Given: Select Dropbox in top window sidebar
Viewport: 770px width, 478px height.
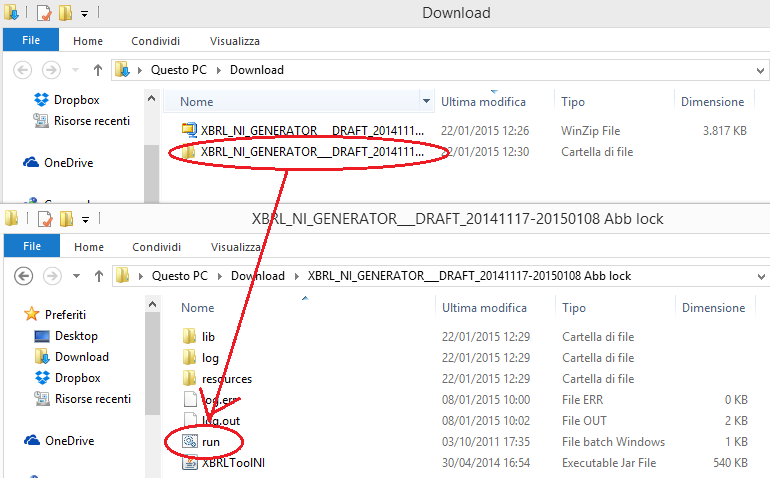Looking at the screenshot, I should 76,100.
